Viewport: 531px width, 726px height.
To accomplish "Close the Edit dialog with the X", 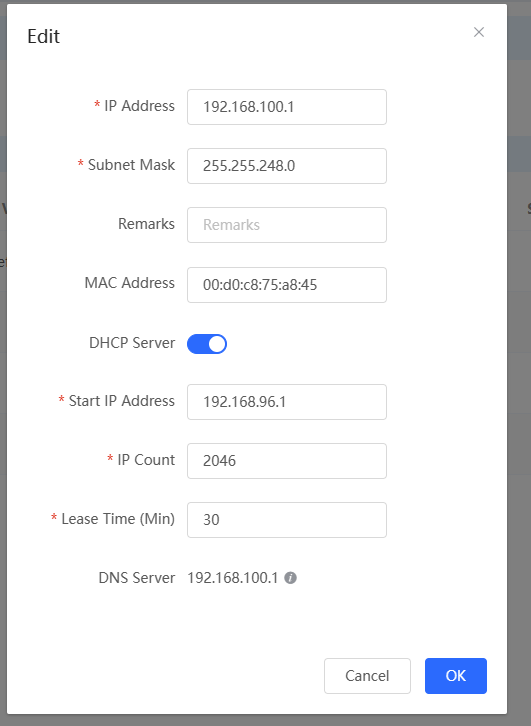I will click(479, 32).
